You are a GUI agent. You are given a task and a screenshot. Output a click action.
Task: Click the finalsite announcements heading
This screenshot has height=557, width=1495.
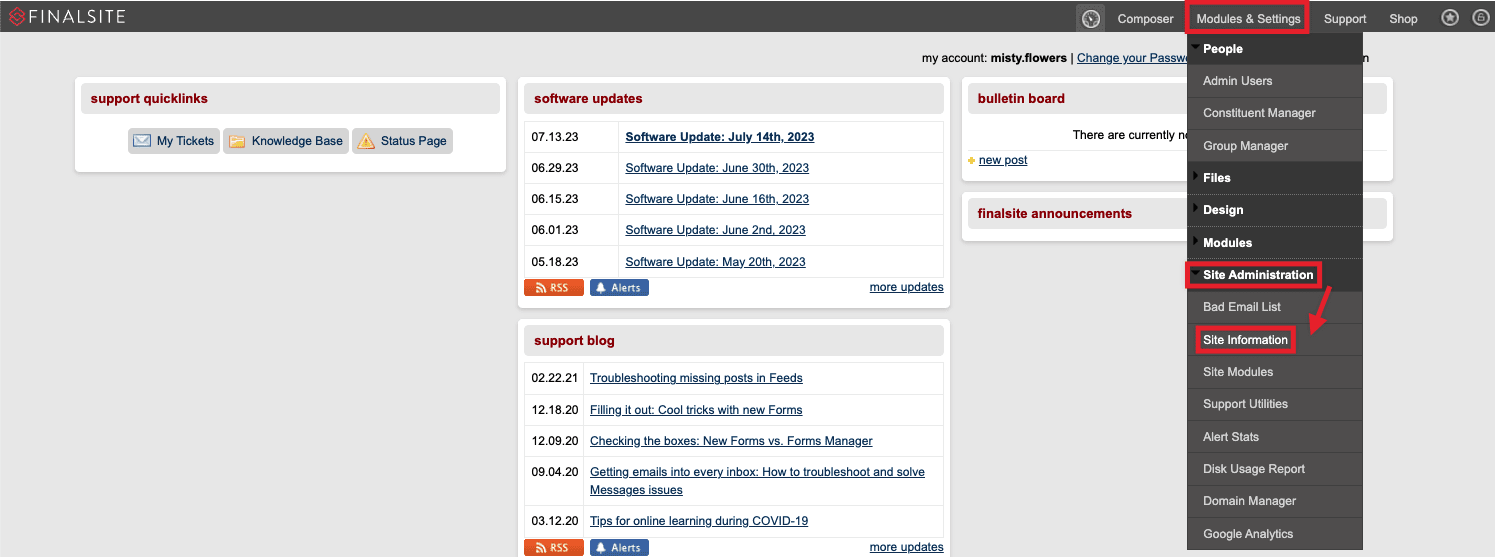[x=1055, y=213]
